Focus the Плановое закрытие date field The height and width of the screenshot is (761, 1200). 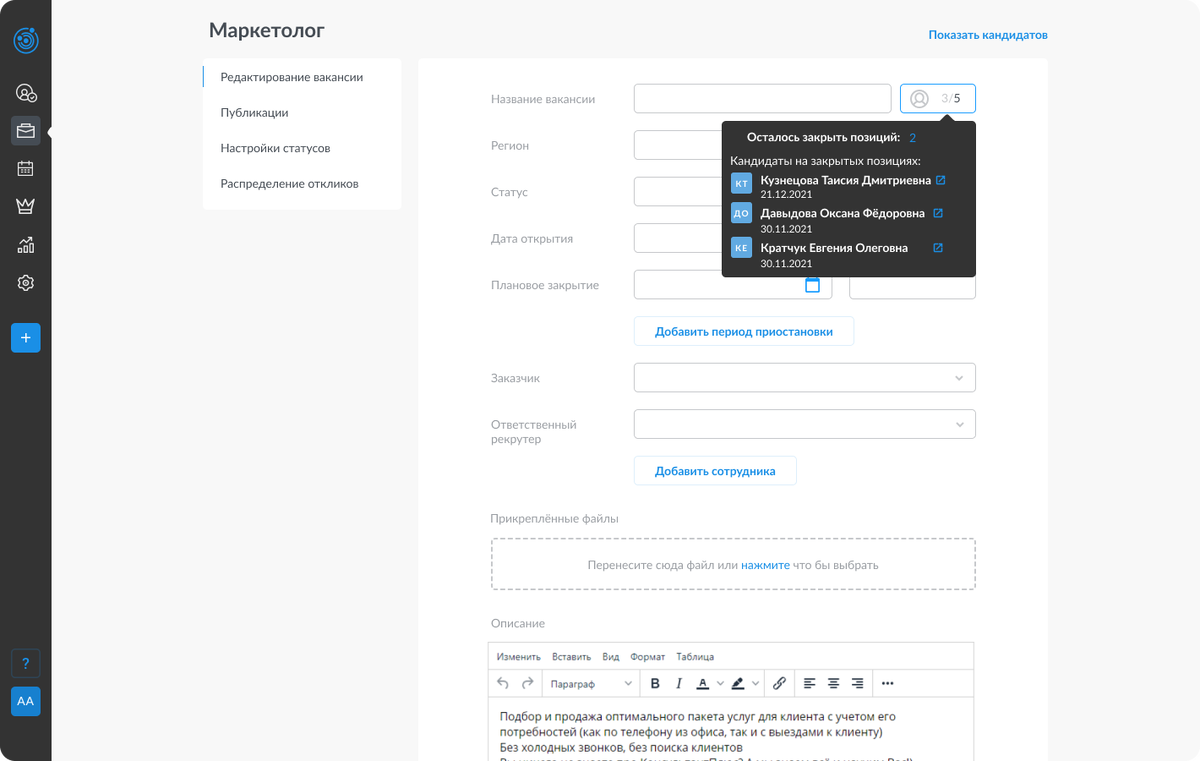pos(733,285)
